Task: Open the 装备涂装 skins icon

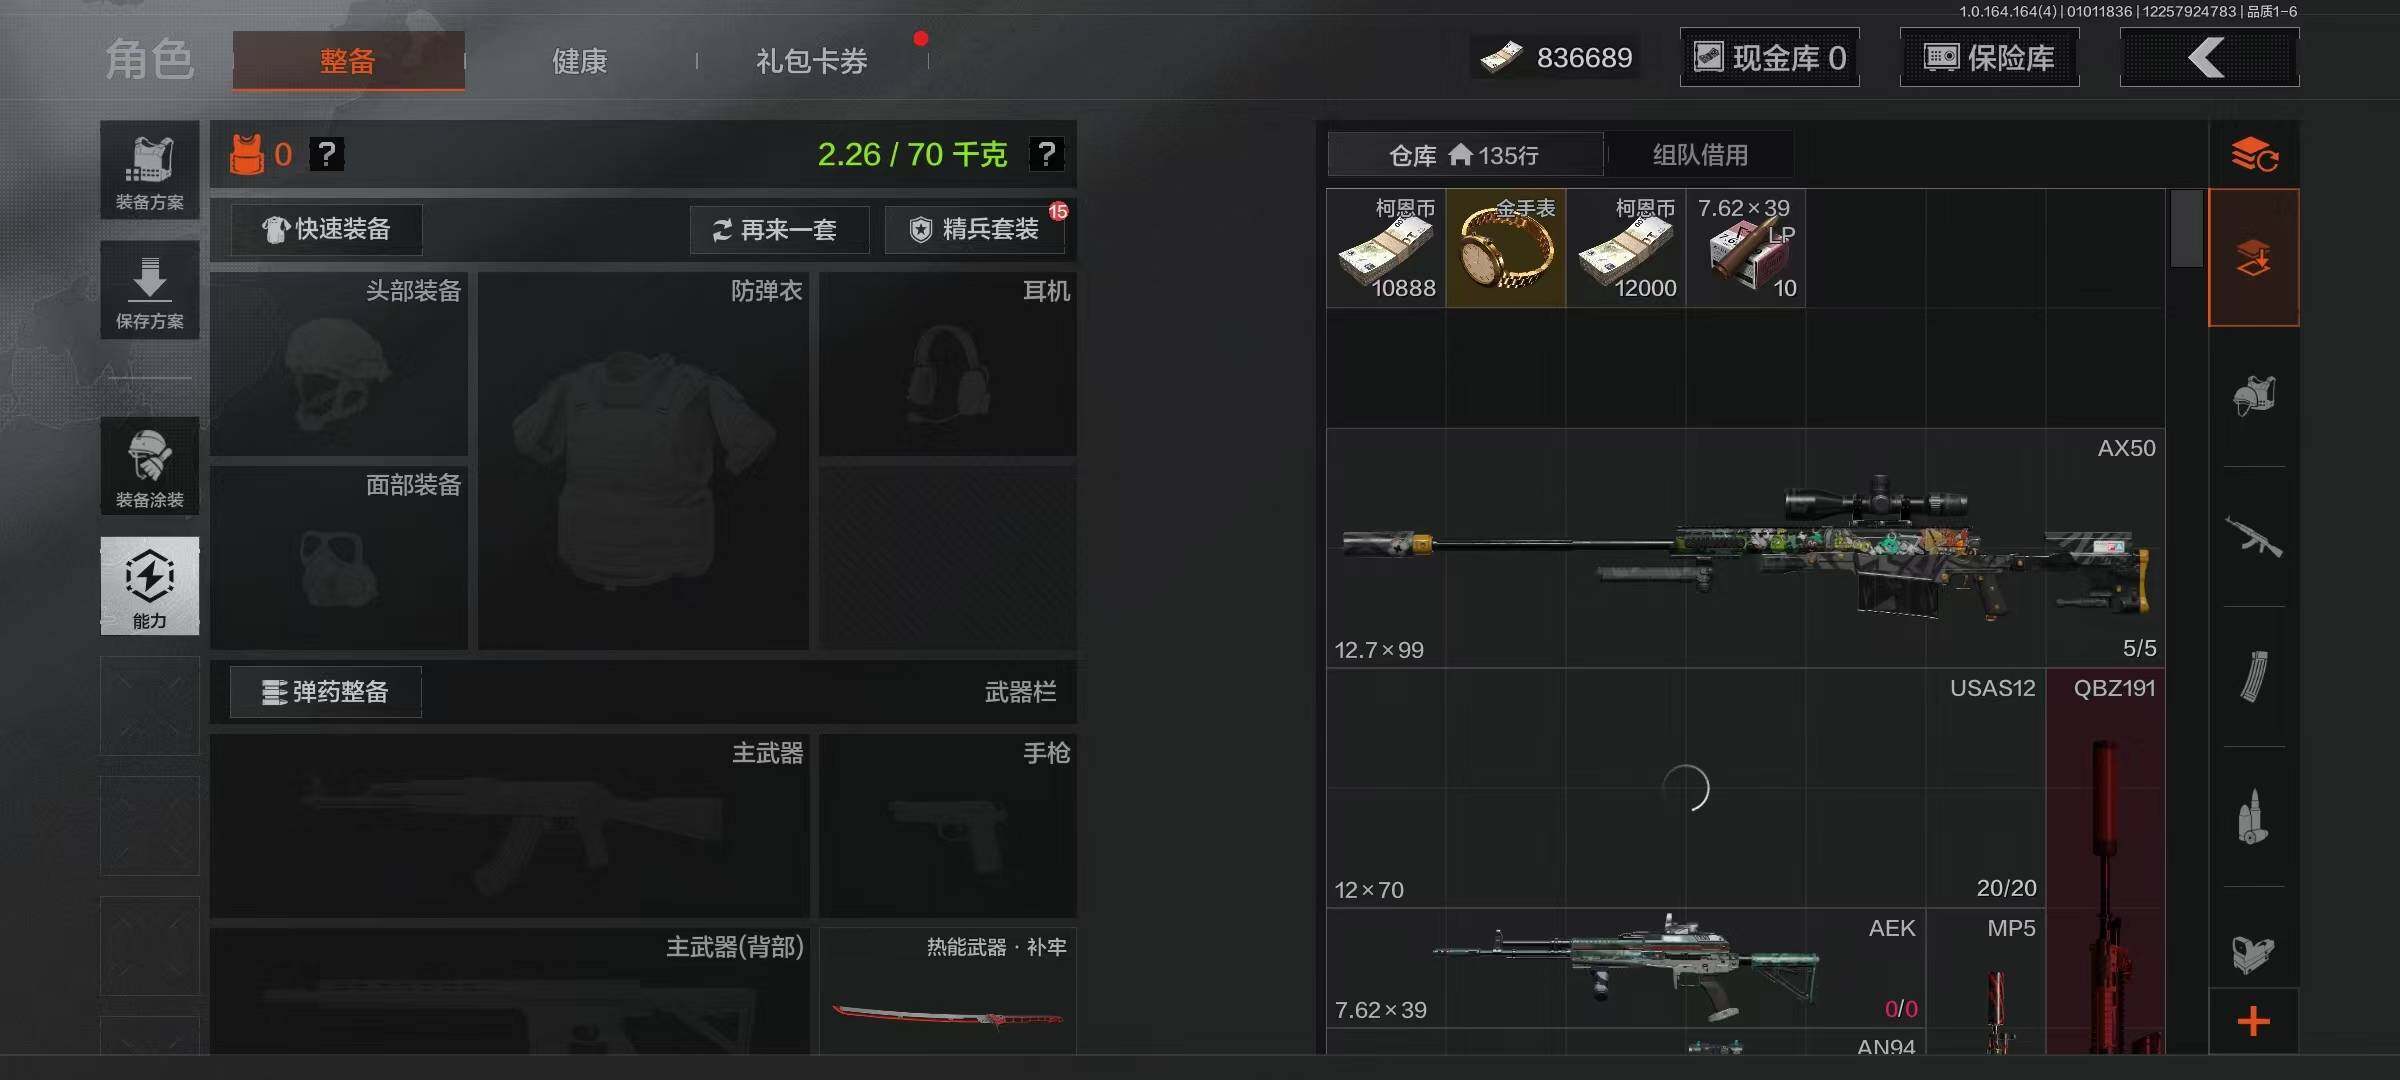Action: click(150, 467)
